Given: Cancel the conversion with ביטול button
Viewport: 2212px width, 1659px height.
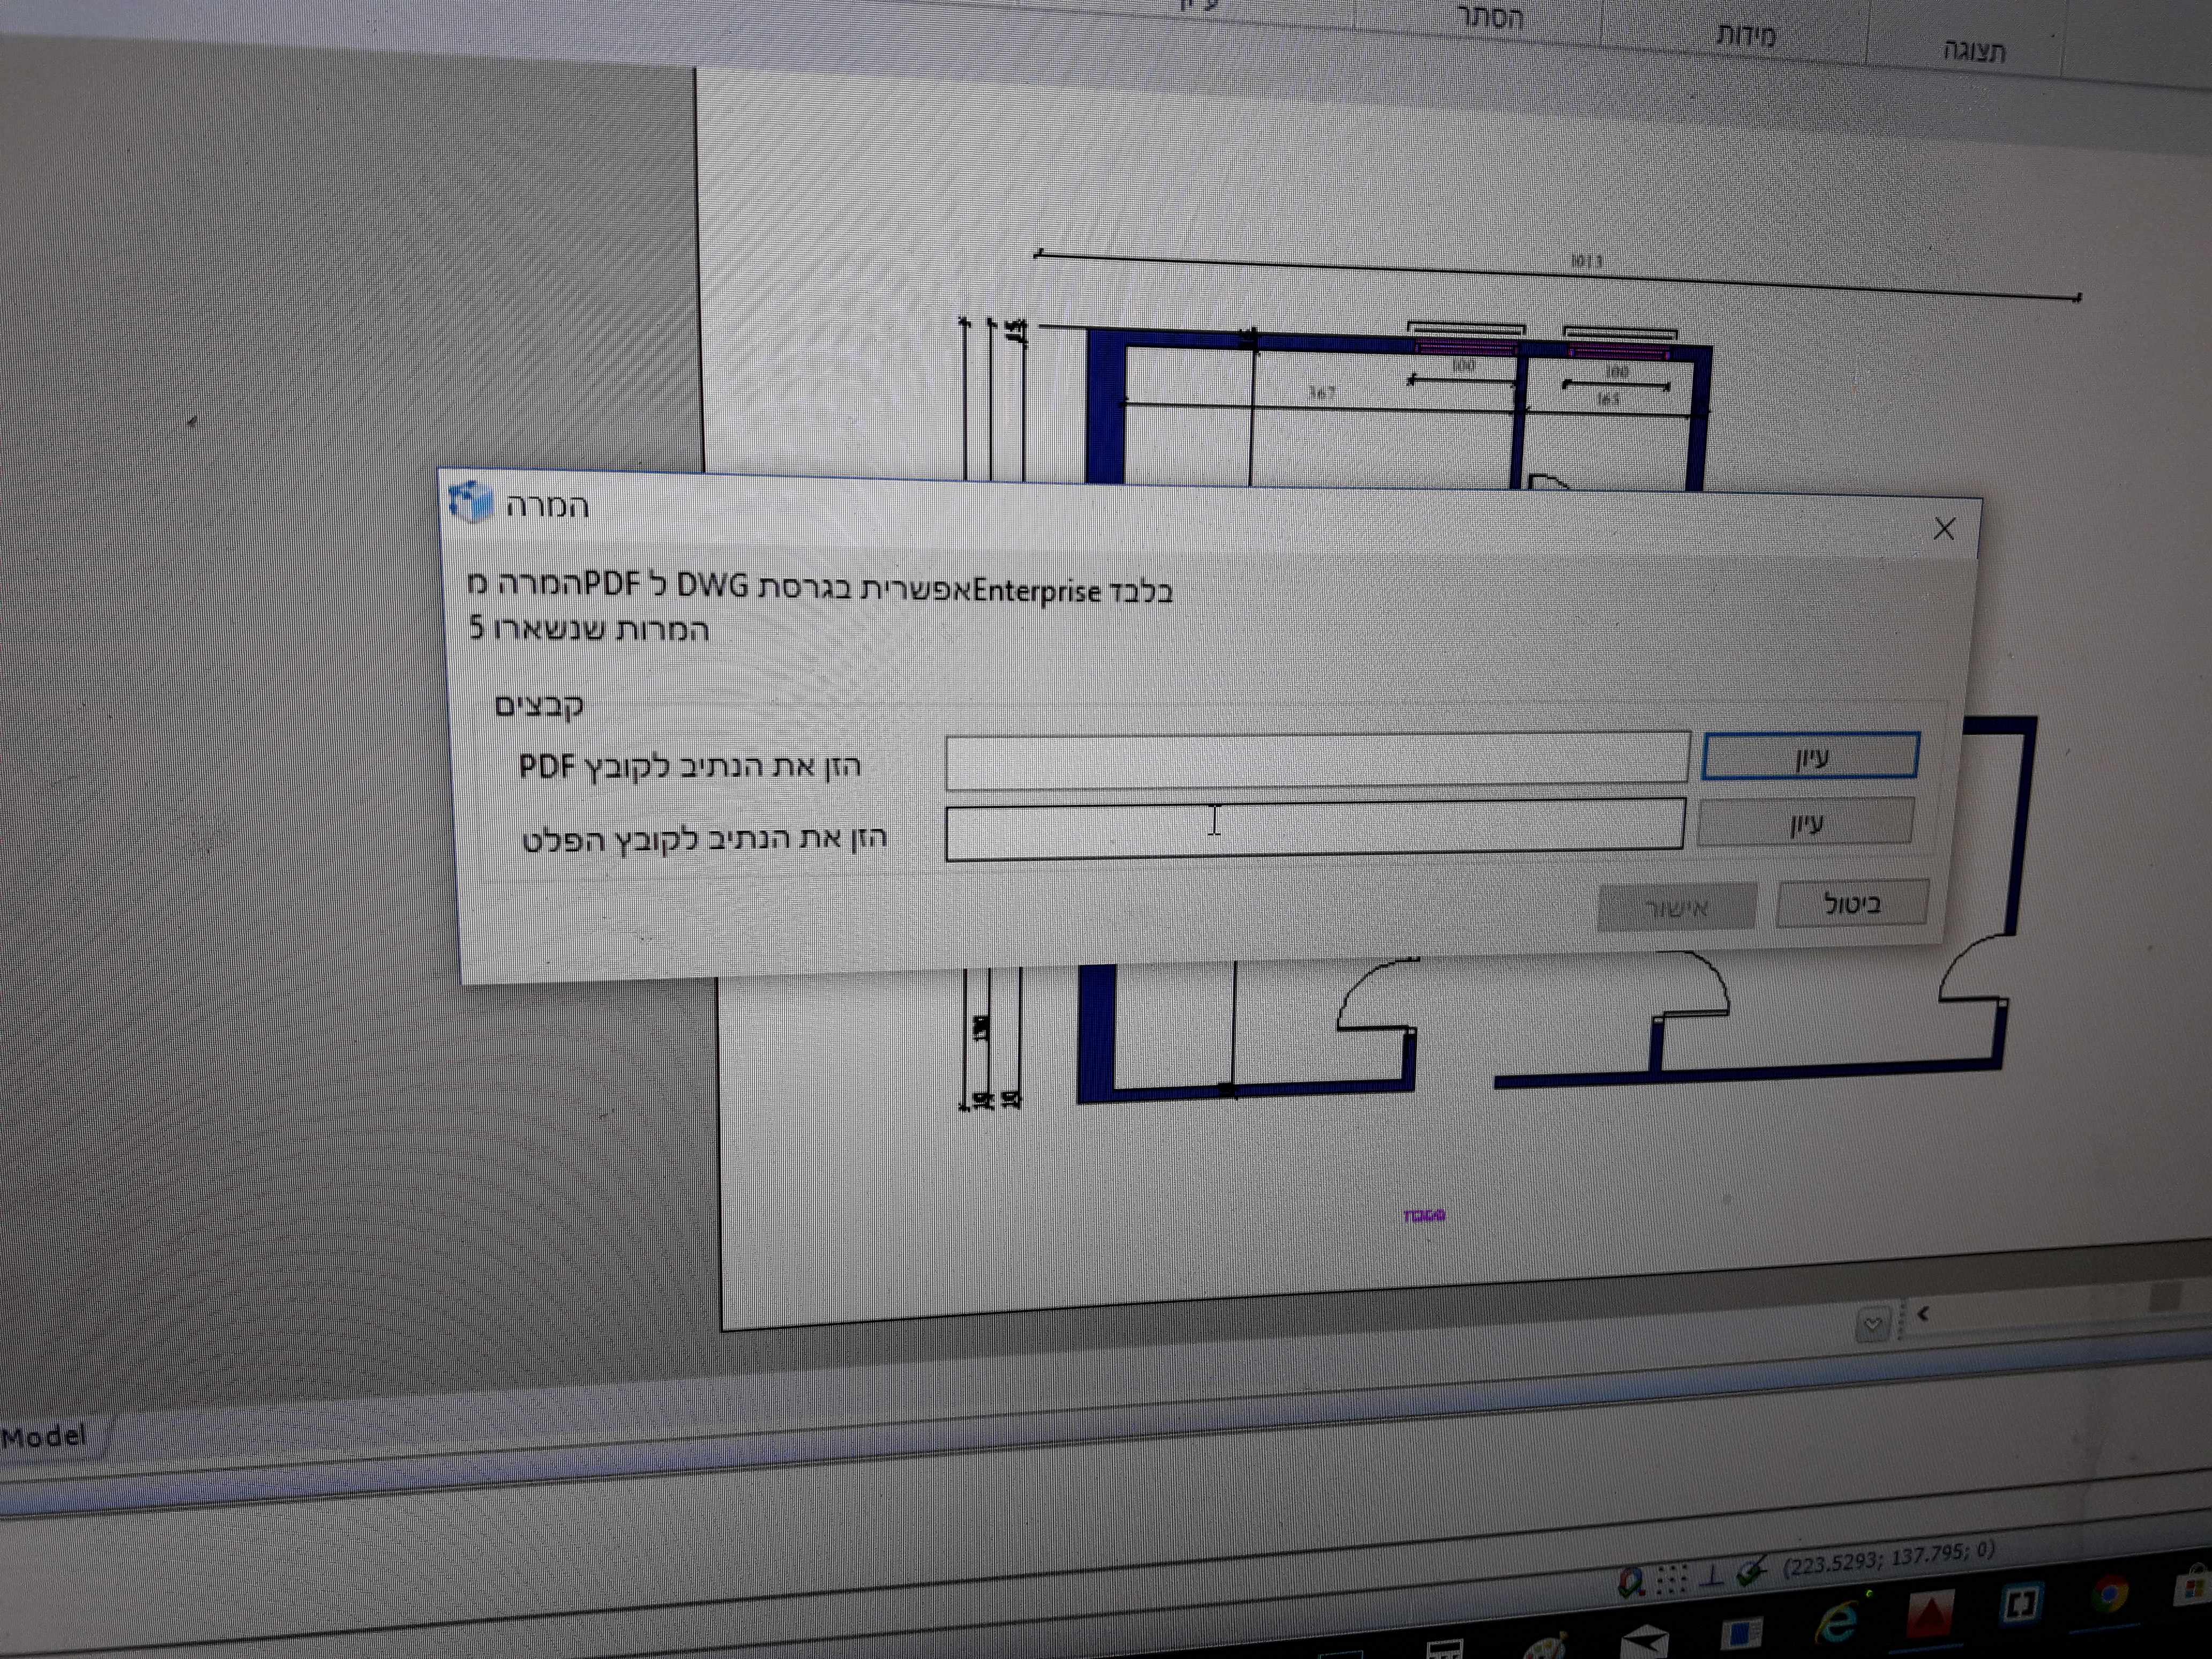Looking at the screenshot, I should 1851,905.
